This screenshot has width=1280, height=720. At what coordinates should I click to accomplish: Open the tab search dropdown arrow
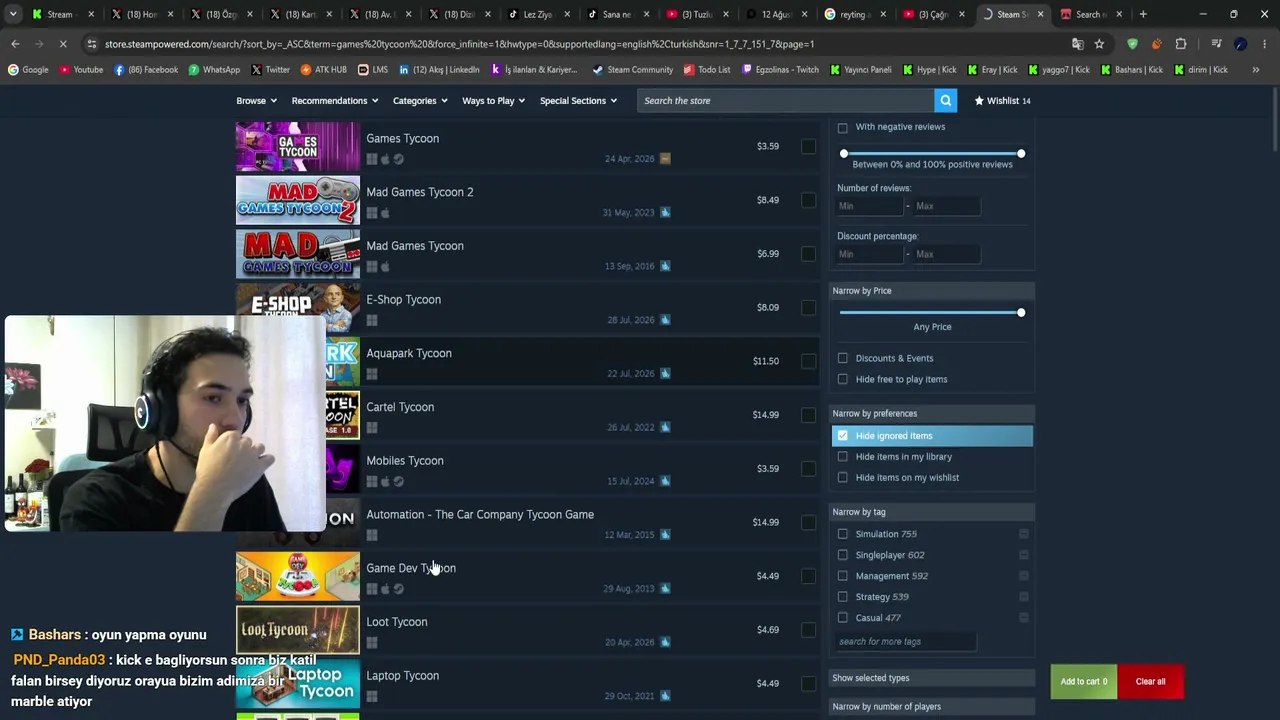tap(13, 14)
